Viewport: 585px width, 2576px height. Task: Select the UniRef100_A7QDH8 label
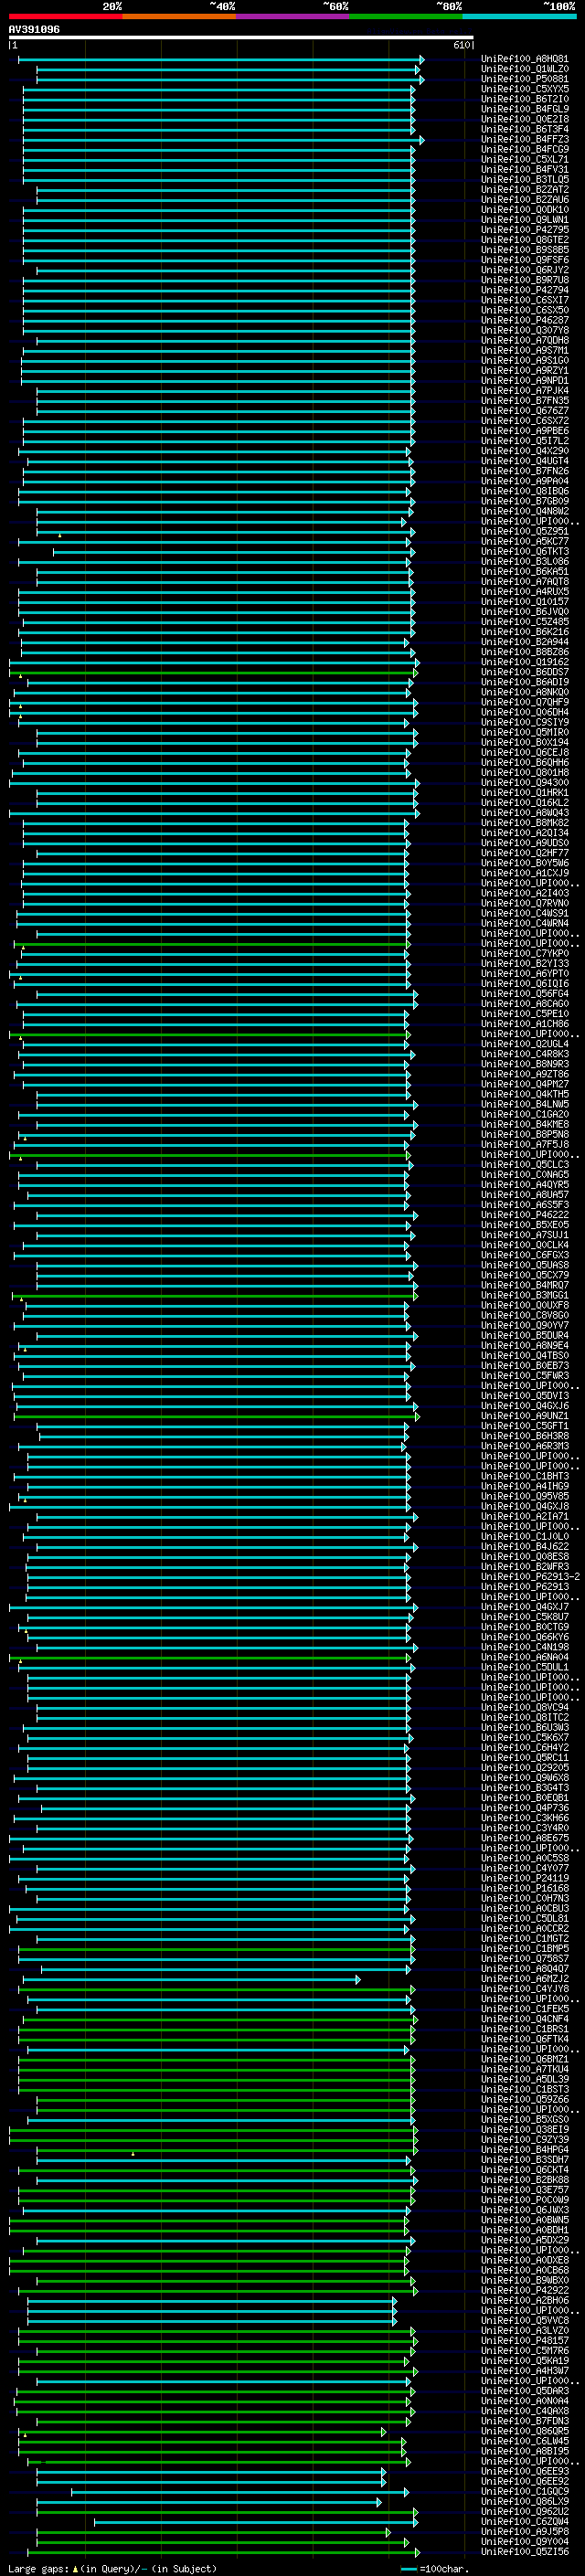(x=524, y=340)
